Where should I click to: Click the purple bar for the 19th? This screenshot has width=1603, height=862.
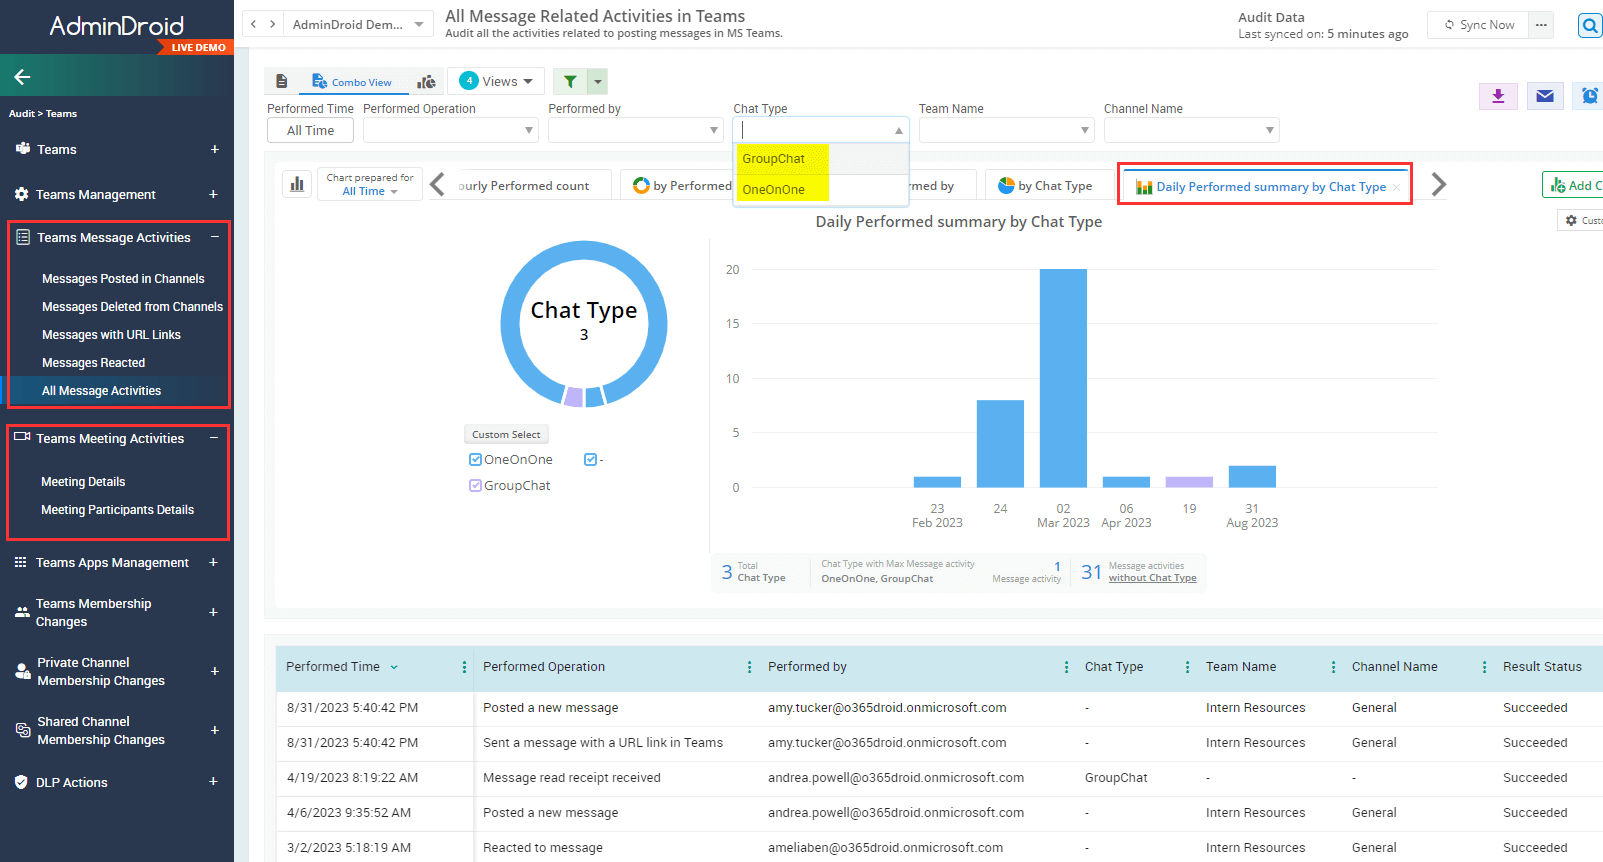point(1189,482)
